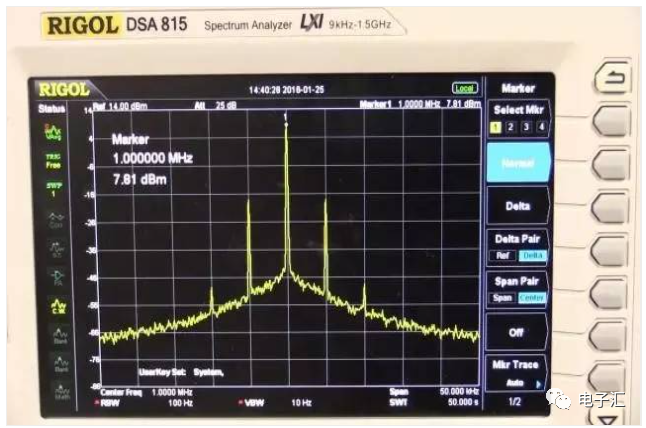Click the physical softkey beside Delta Pair
The height and width of the screenshot is (428, 646).
(x=610, y=251)
